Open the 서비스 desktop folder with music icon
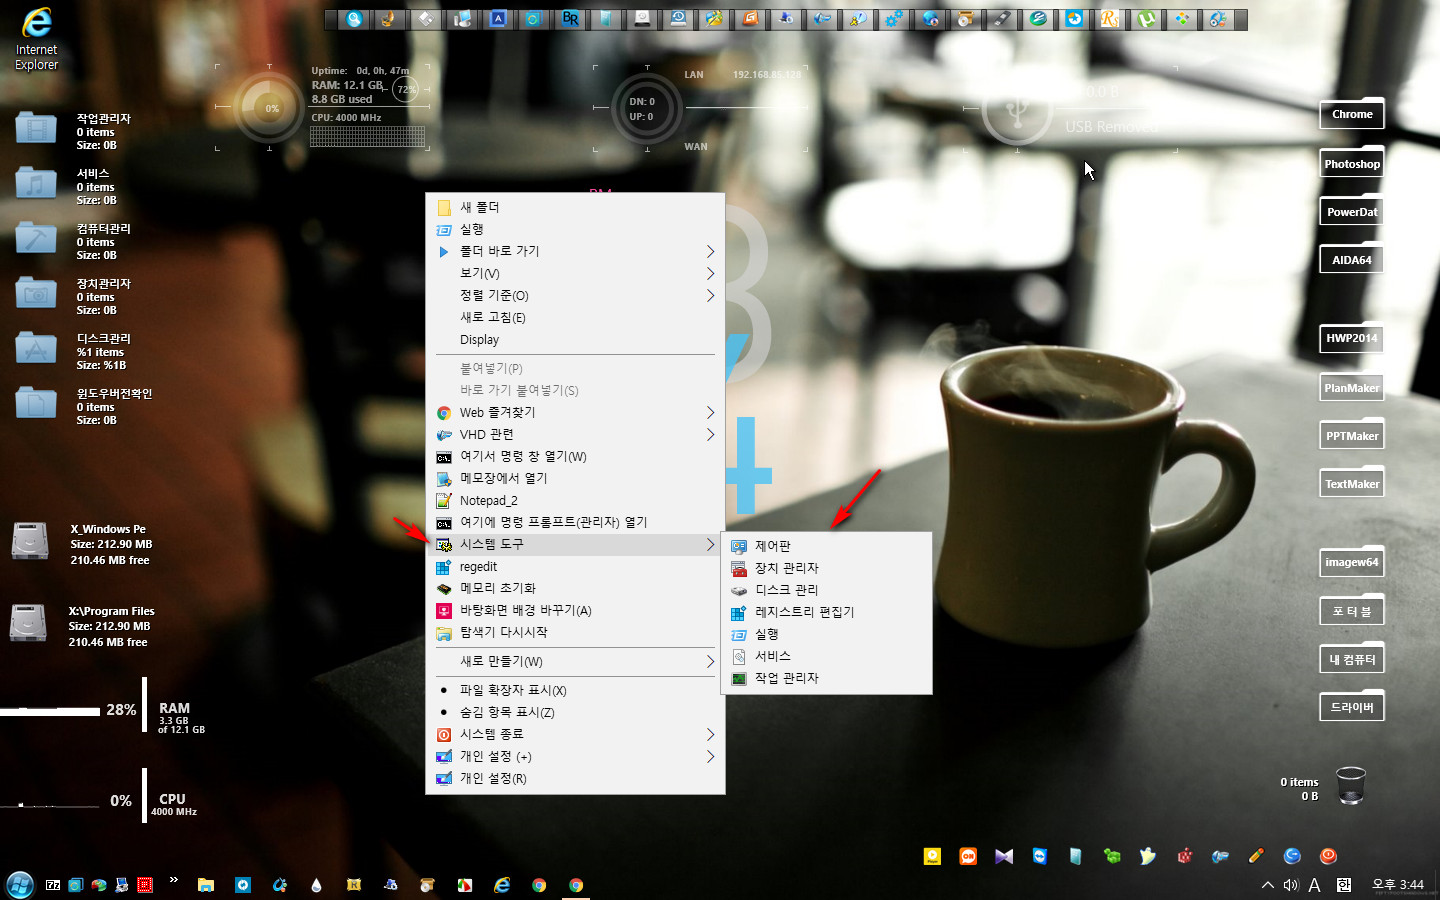 [36, 184]
